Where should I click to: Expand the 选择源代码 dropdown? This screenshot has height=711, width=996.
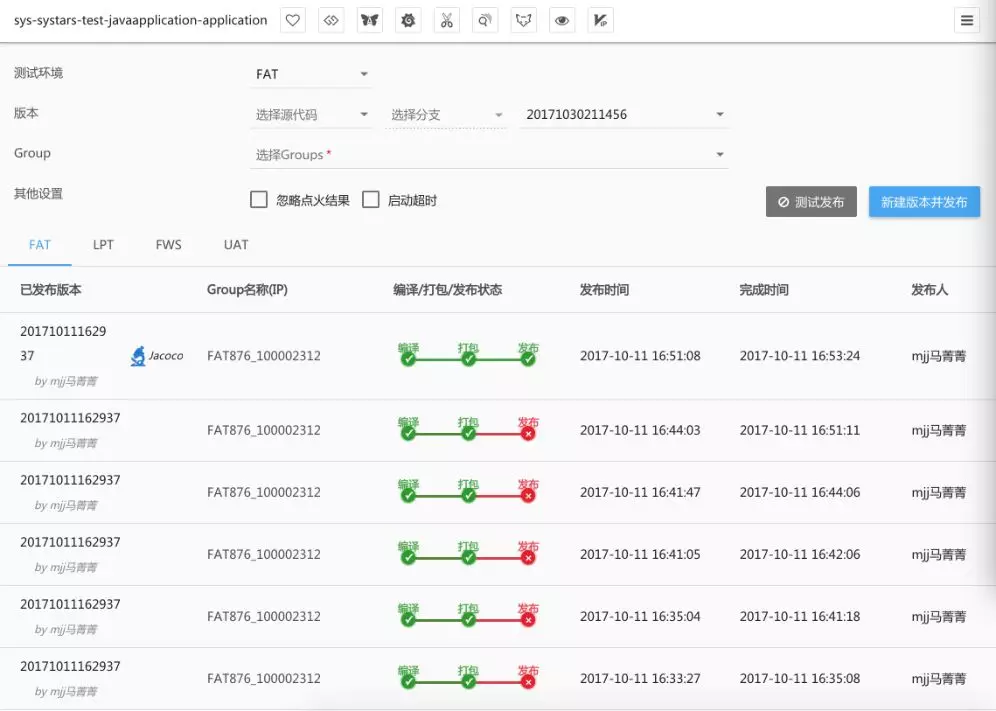coord(312,115)
